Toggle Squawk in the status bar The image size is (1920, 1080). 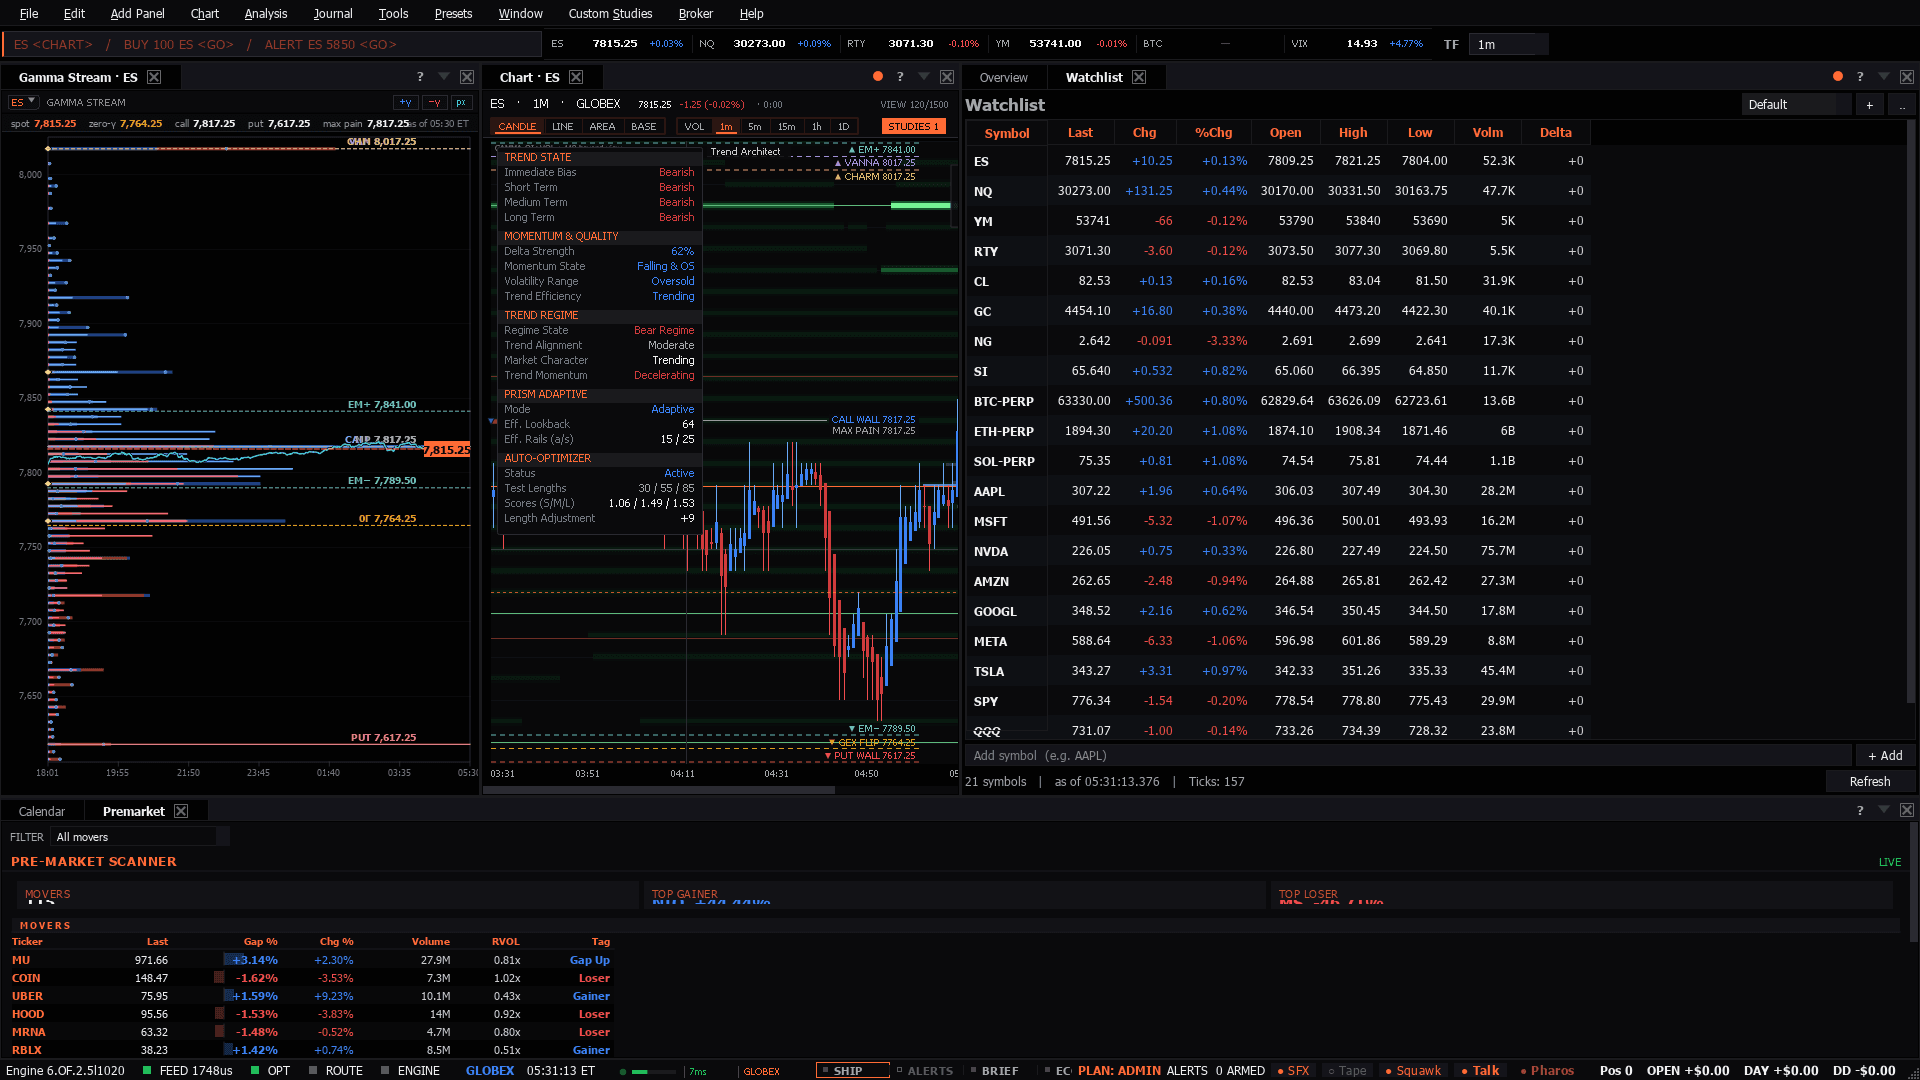pos(1412,1070)
